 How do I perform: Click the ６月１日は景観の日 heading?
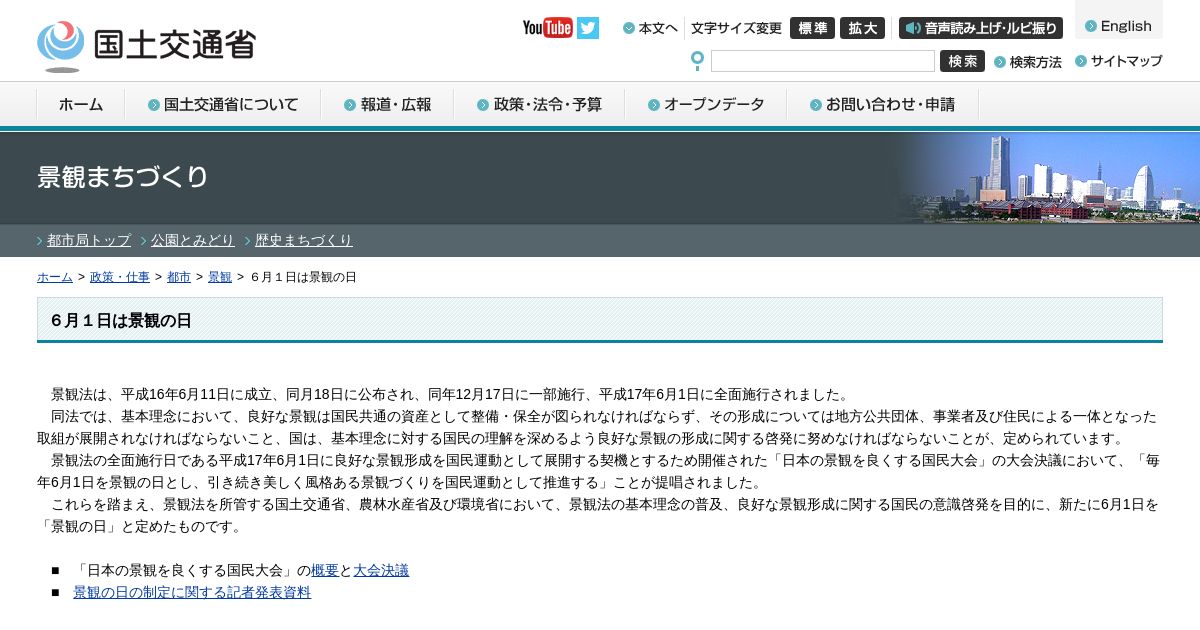[x=121, y=320]
